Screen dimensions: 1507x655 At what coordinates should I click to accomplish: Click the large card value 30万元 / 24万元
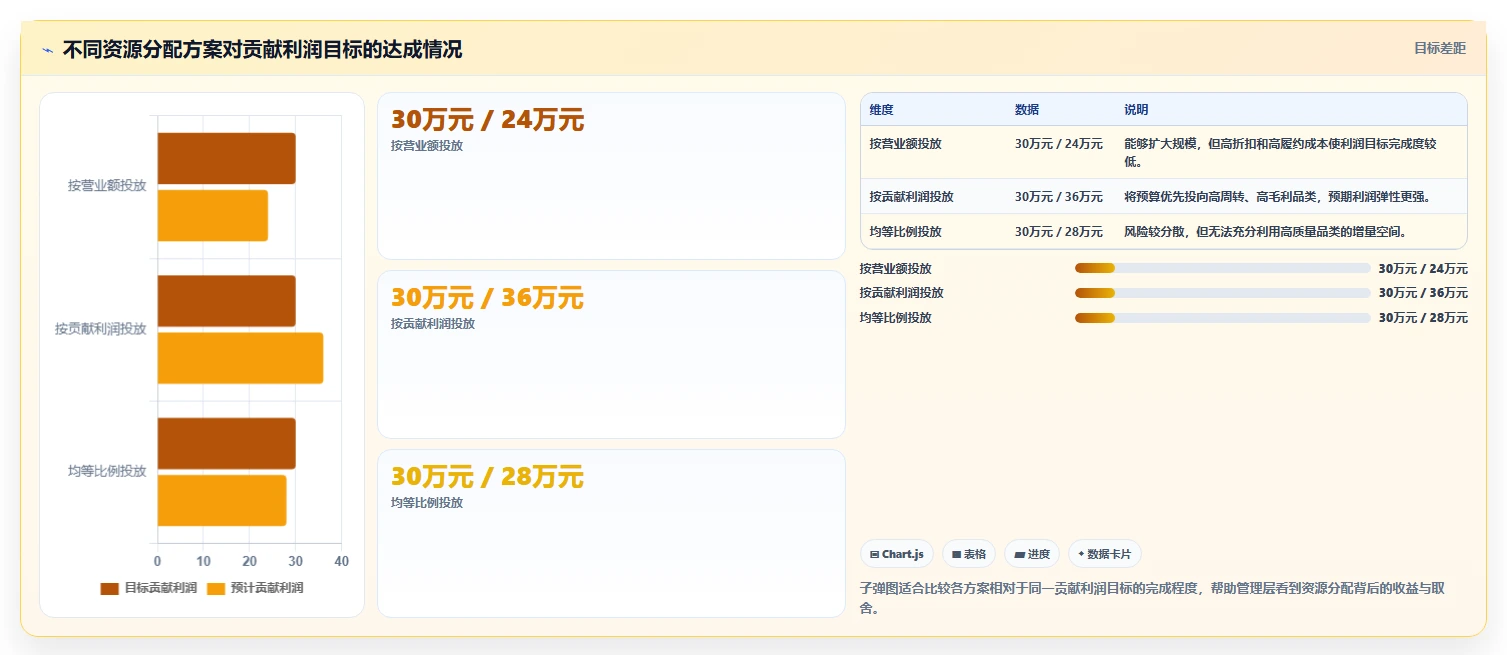(x=487, y=120)
